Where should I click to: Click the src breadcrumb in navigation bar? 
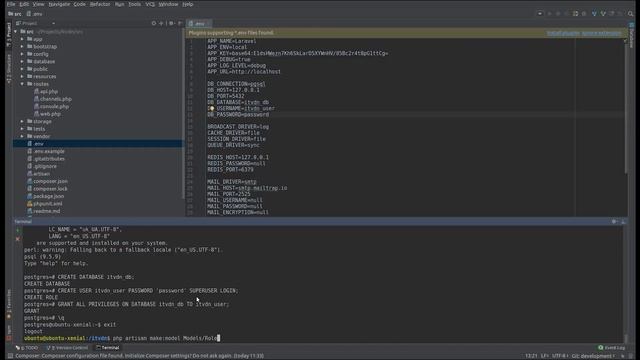tap(15, 14)
